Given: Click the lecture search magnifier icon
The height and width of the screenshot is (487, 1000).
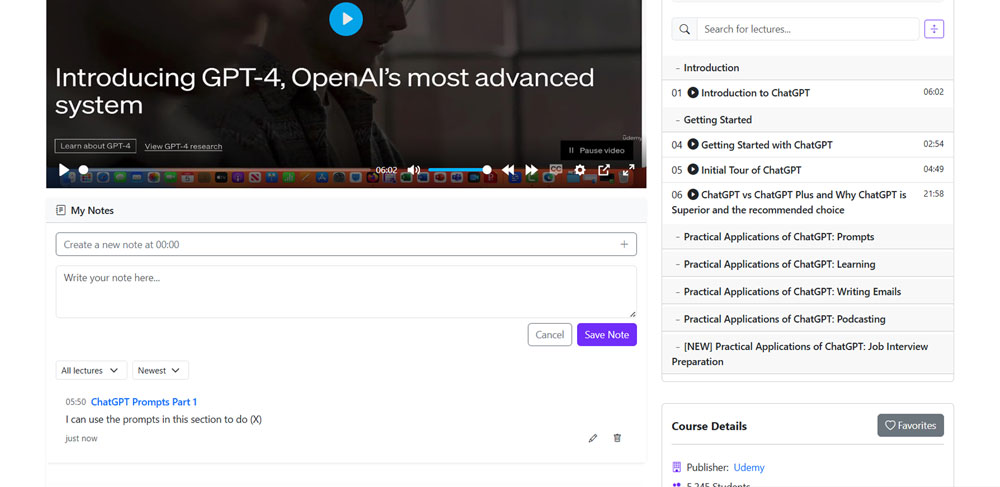Looking at the screenshot, I should 684,29.
